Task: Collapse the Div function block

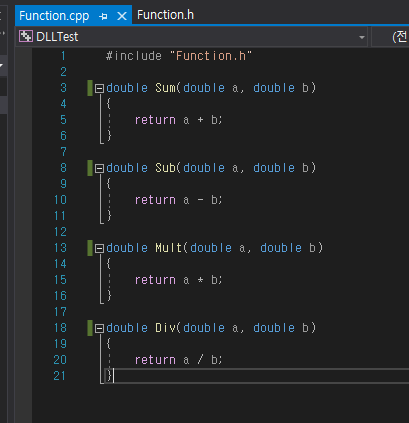Action: [x=99, y=328]
